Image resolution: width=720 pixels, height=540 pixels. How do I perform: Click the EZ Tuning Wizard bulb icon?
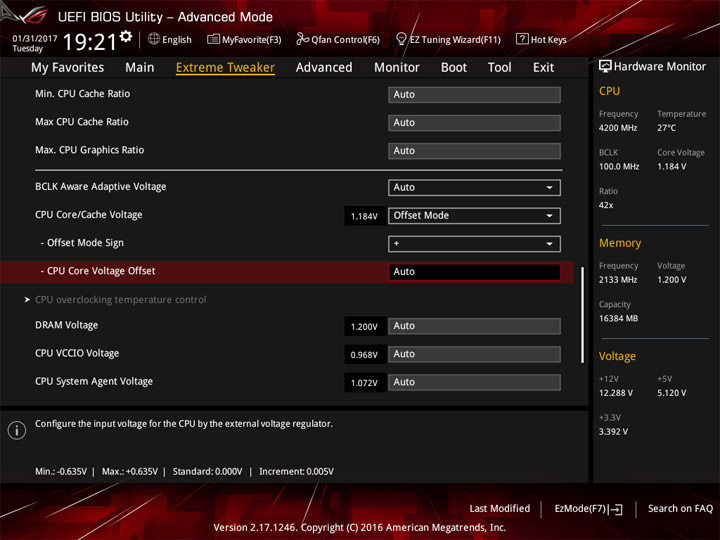(x=401, y=39)
